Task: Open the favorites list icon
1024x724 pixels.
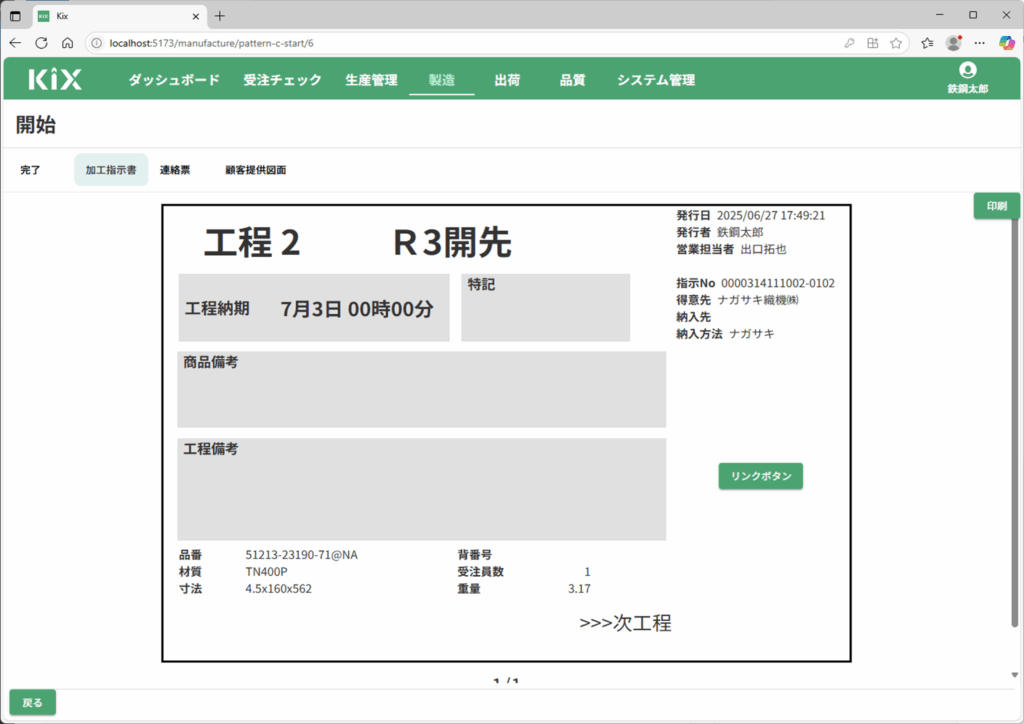Action: (x=927, y=43)
